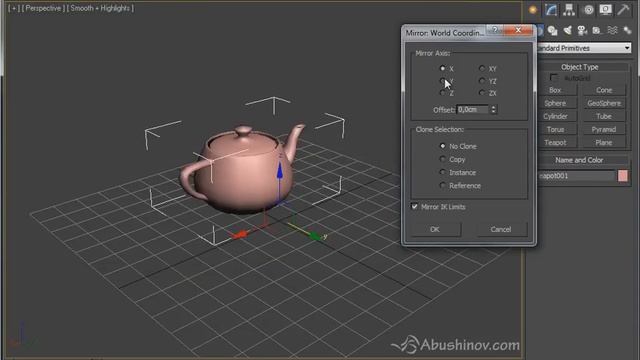Click the red X axis gizmo handle
The width and height of the screenshot is (640, 360).
click(x=240, y=235)
